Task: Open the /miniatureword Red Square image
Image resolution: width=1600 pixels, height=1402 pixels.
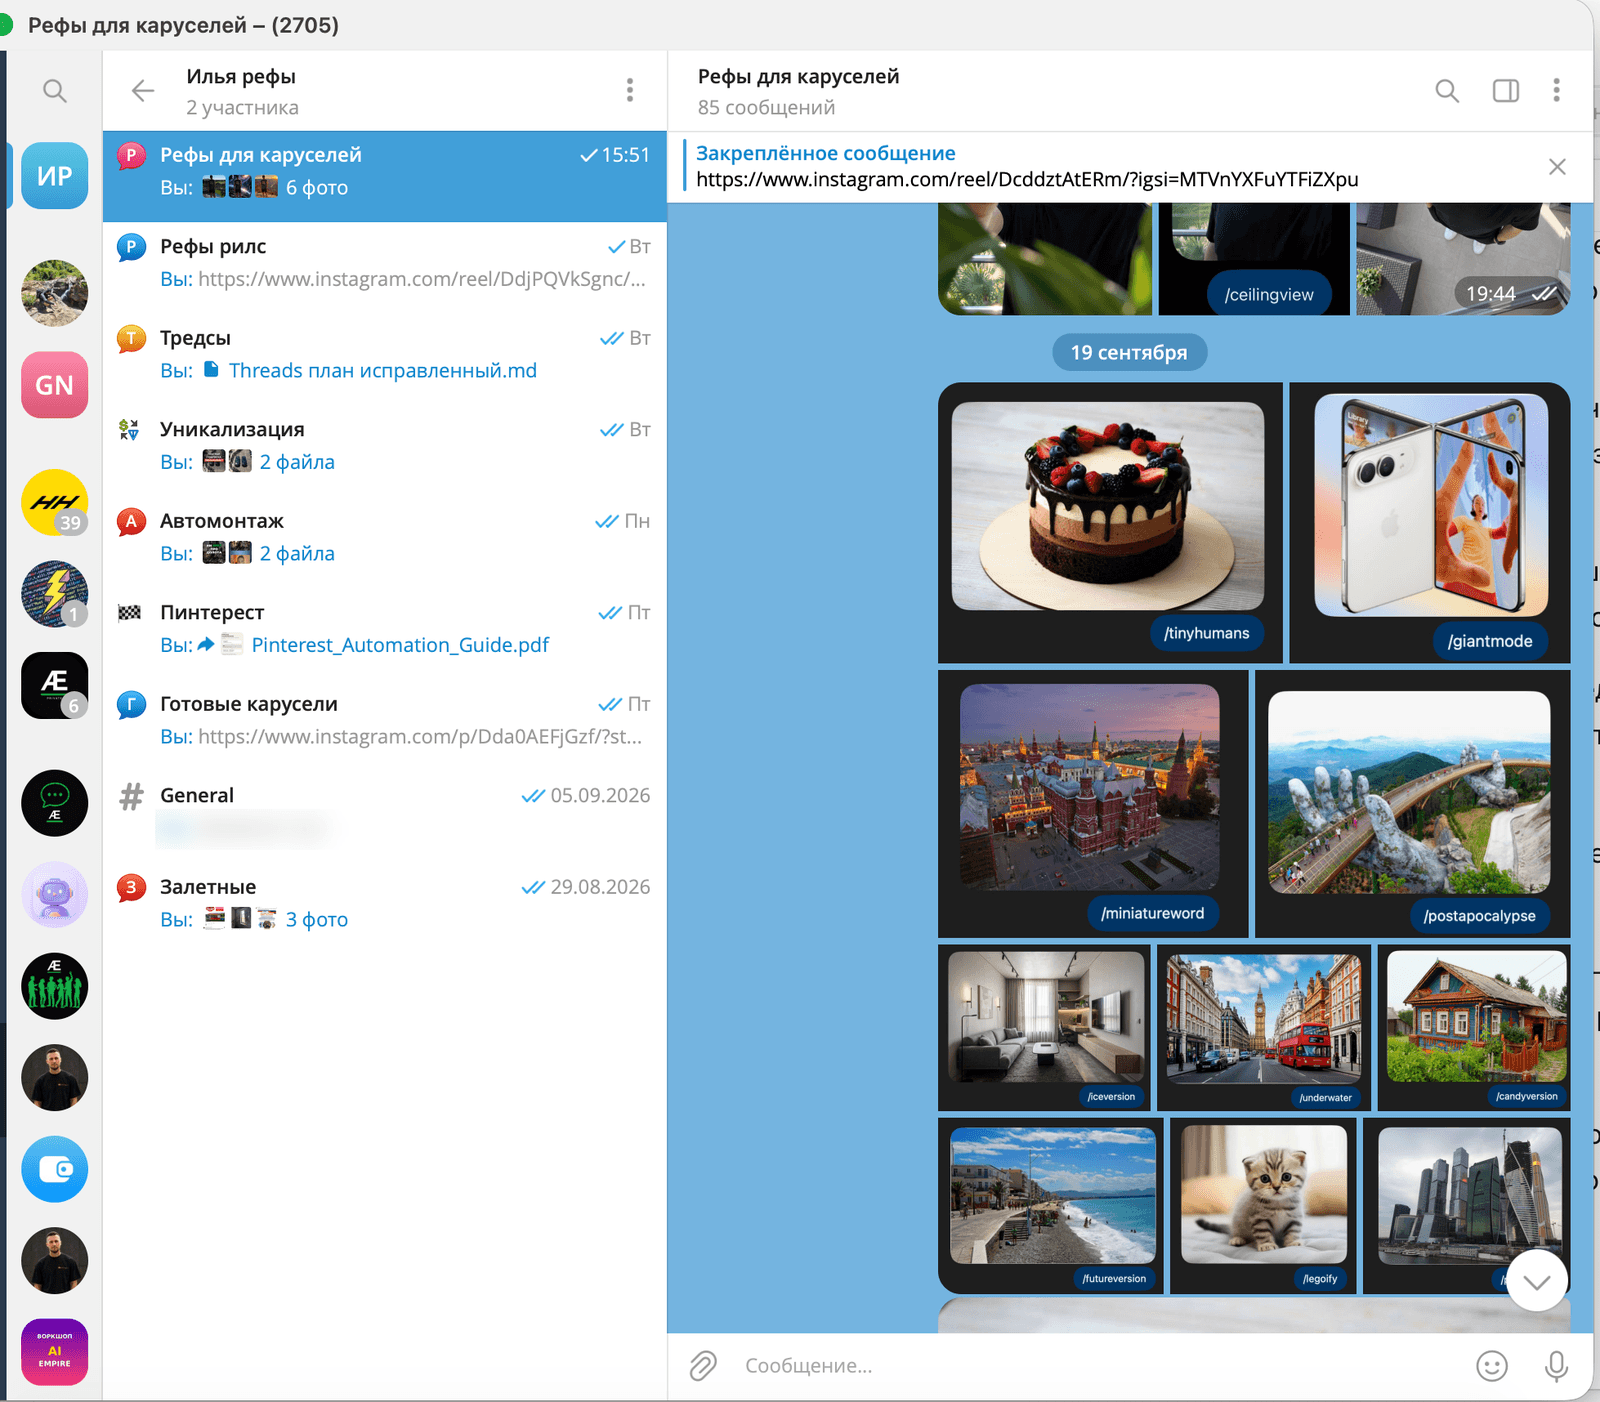Action: click(1093, 804)
